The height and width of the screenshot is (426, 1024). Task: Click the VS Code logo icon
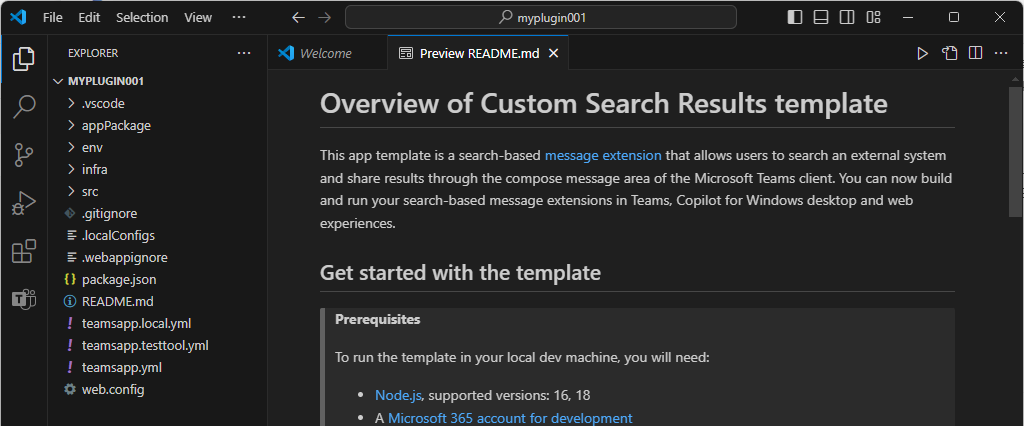pyautogui.click(x=18, y=17)
